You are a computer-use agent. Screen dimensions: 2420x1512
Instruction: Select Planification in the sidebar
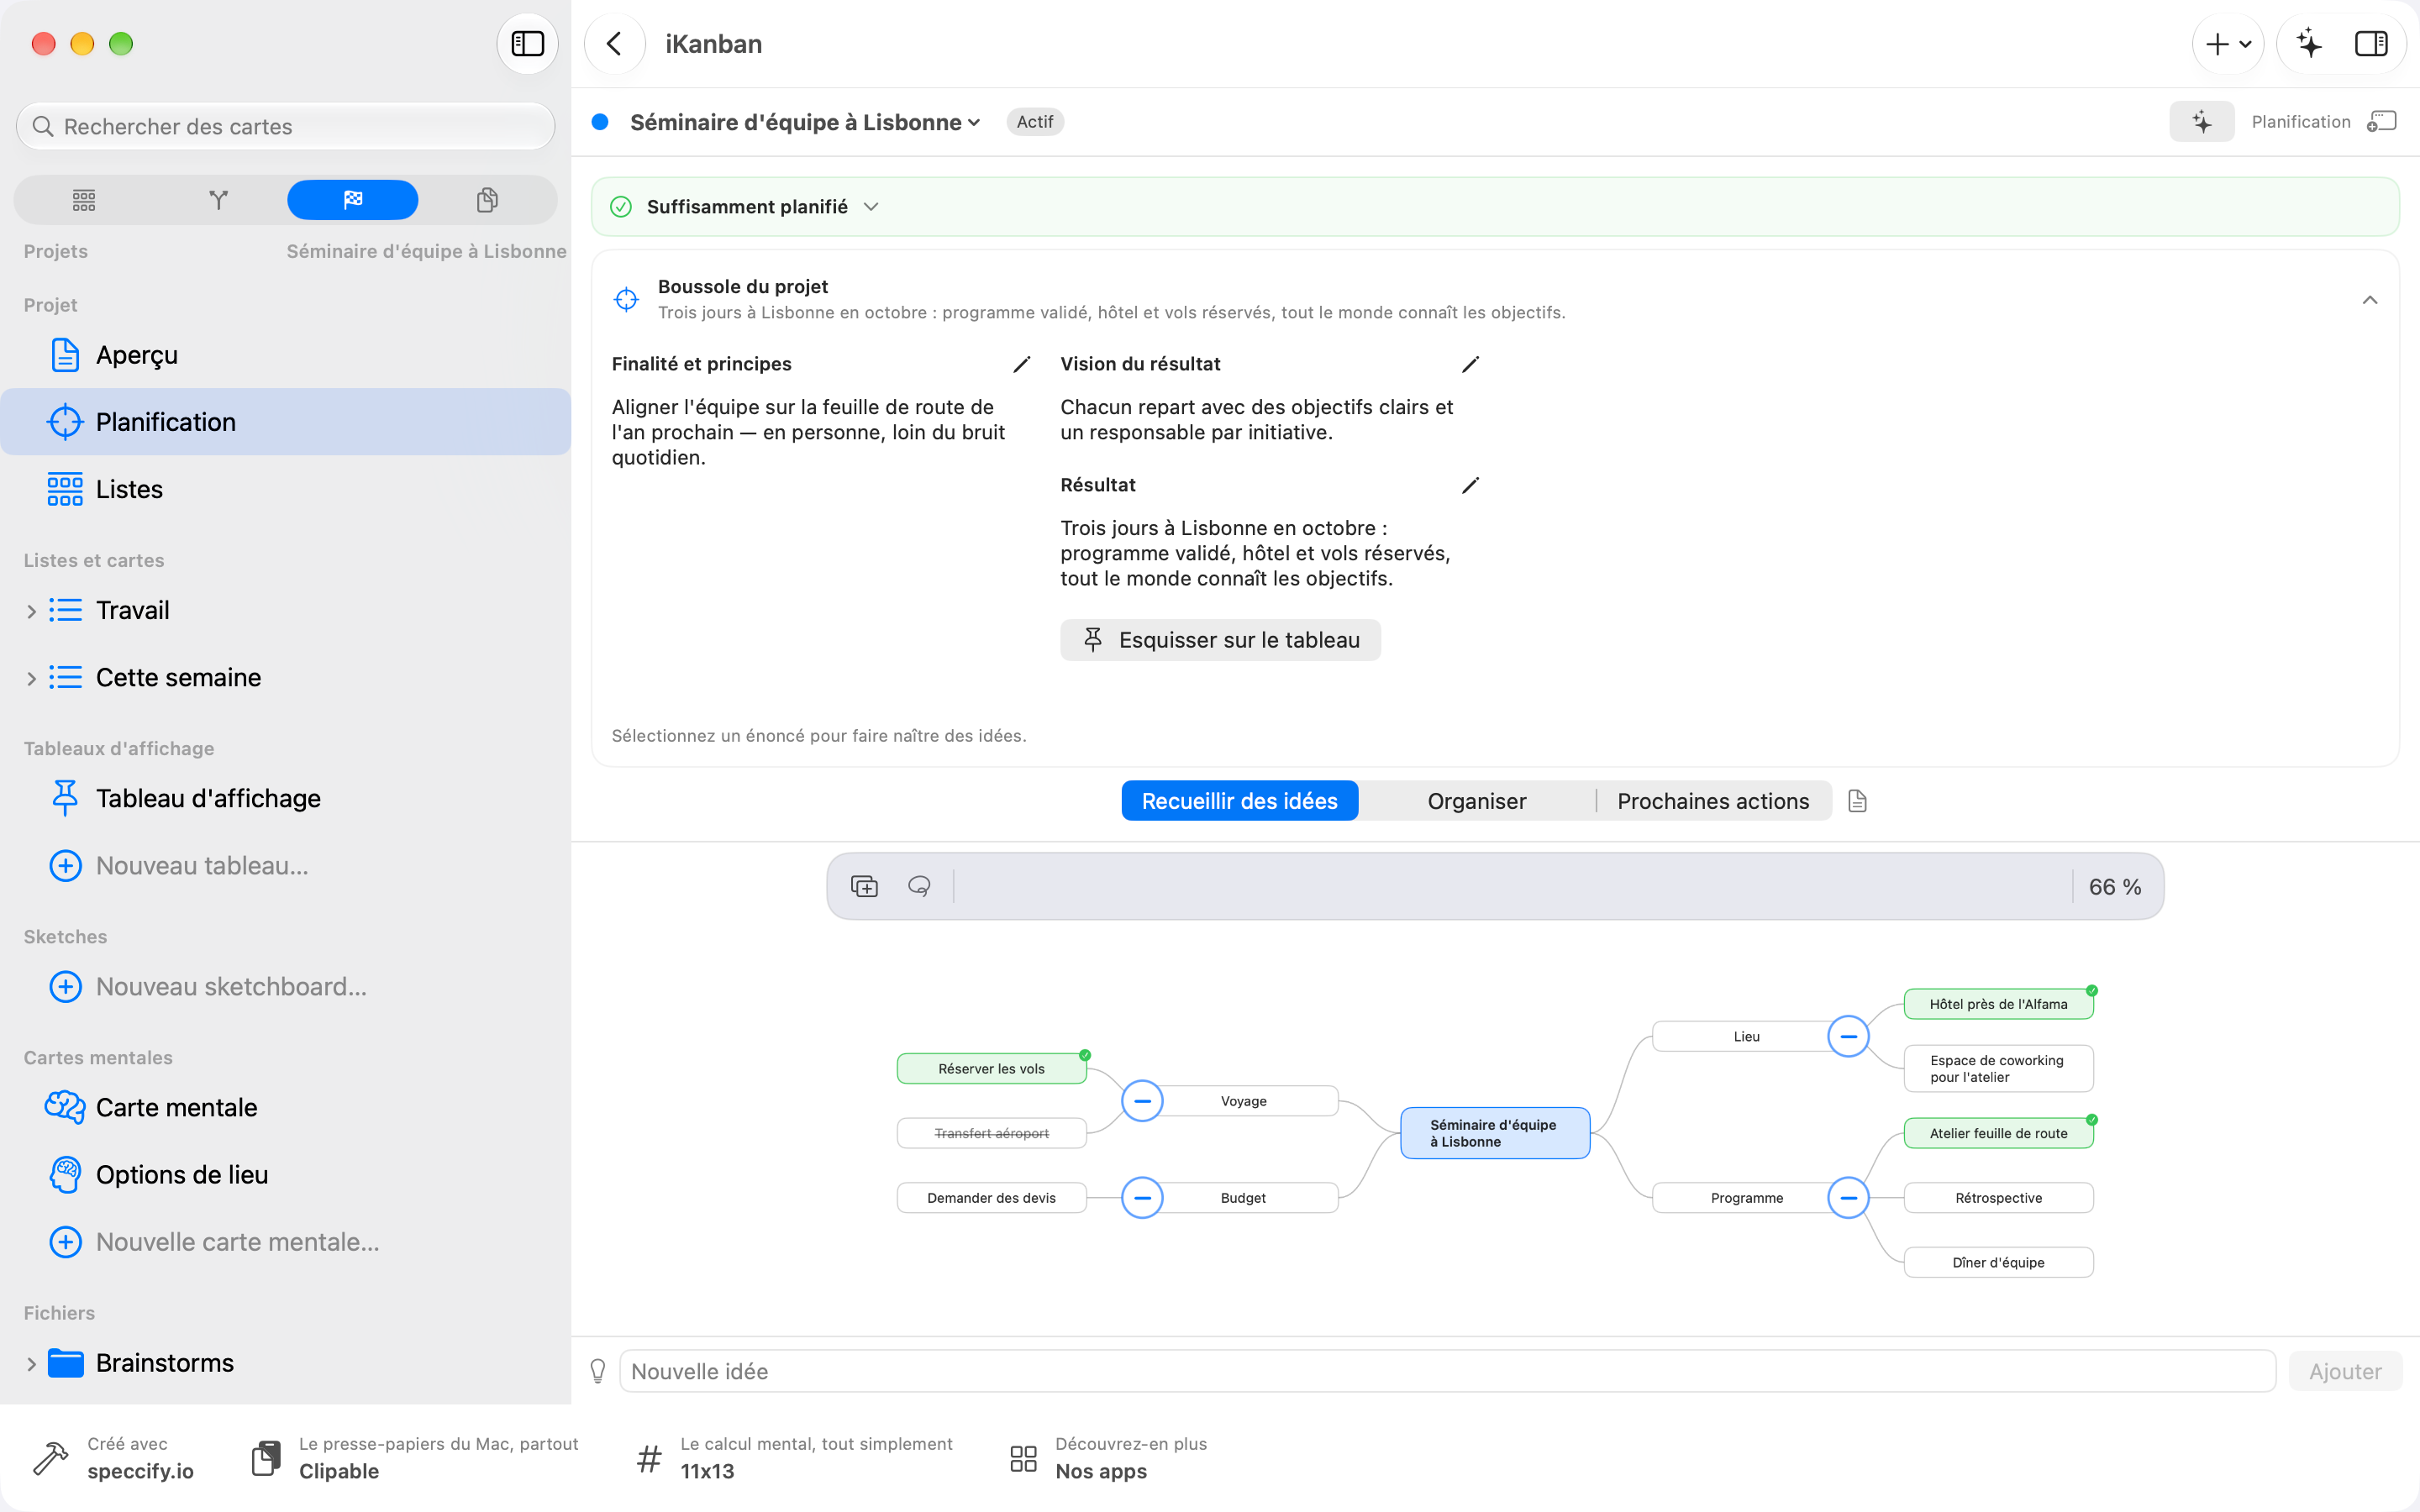click(x=285, y=422)
